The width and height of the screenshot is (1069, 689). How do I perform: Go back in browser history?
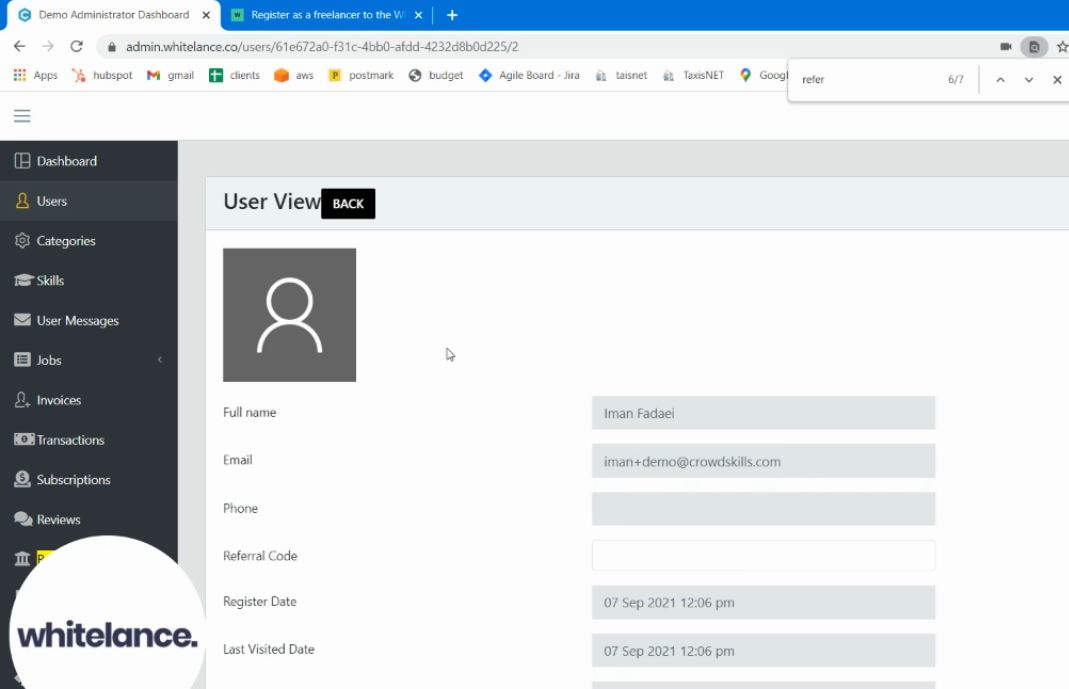point(19,46)
